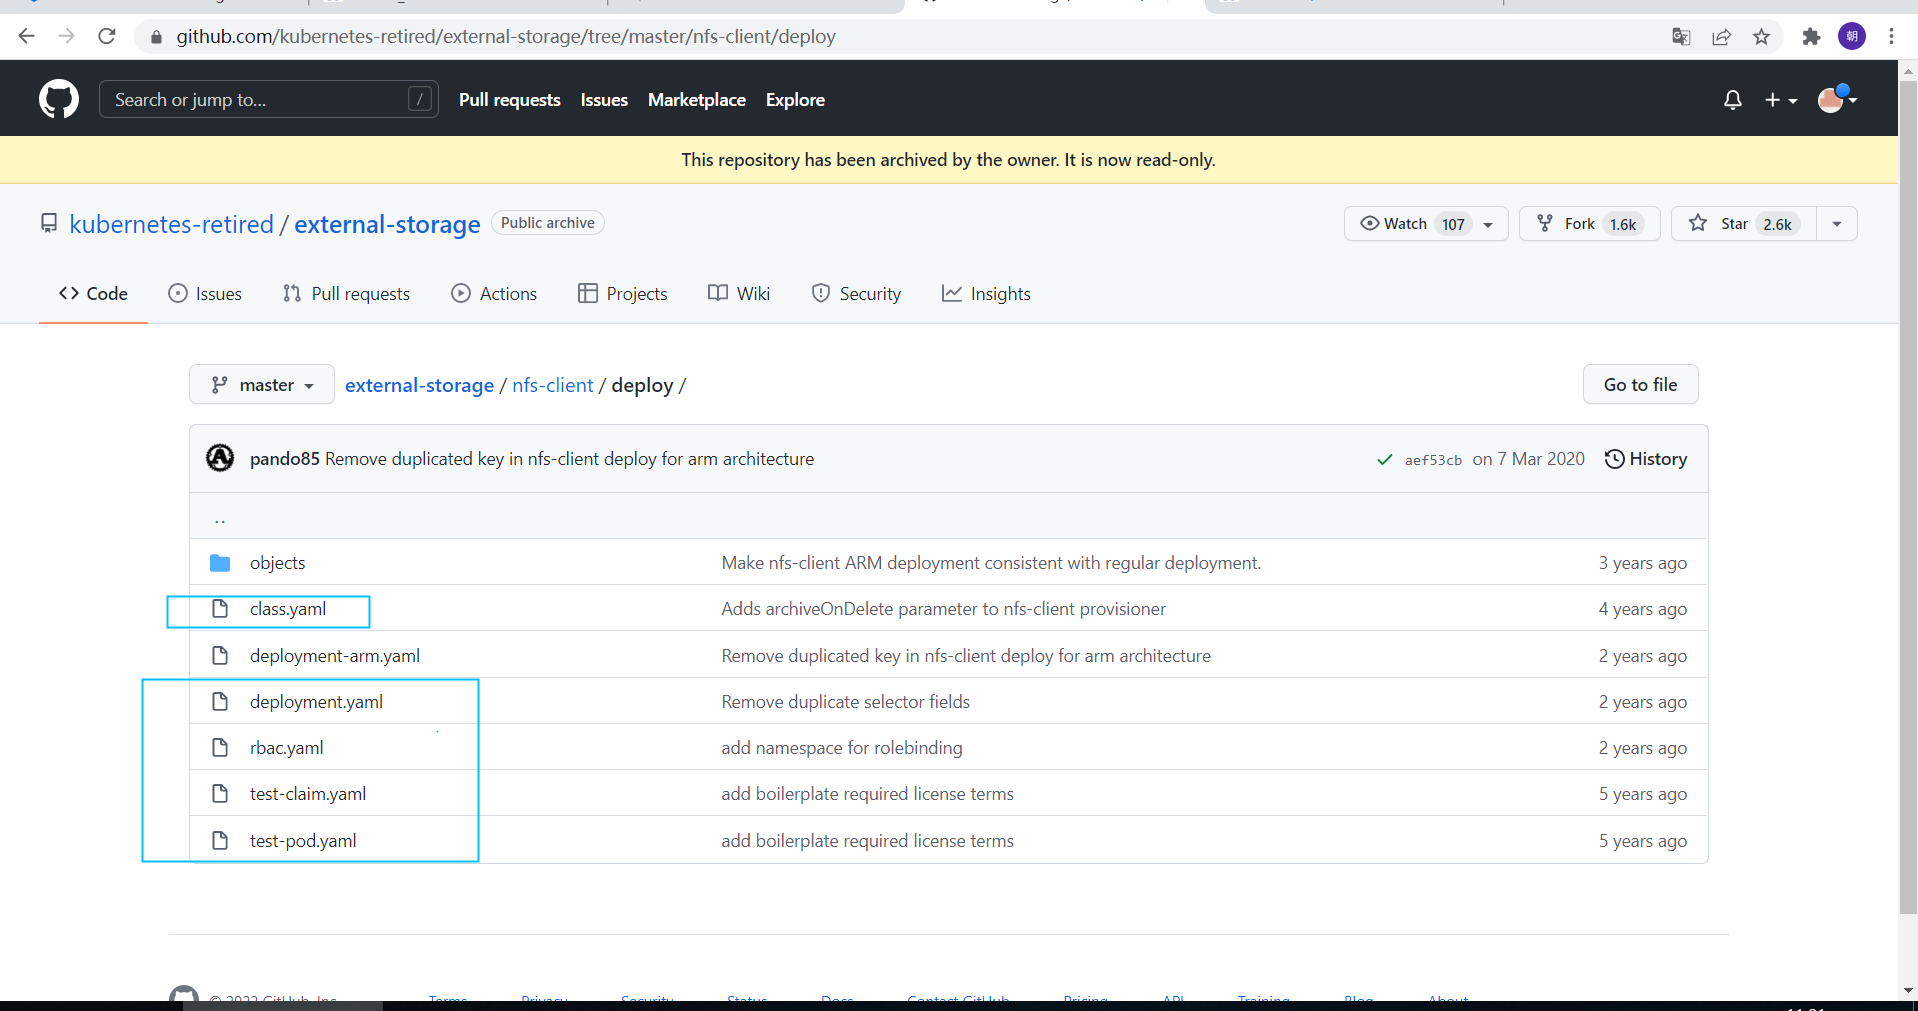The width and height of the screenshot is (1918, 1011).
Task: Open external-storage breadcrumb root link
Action: point(420,385)
